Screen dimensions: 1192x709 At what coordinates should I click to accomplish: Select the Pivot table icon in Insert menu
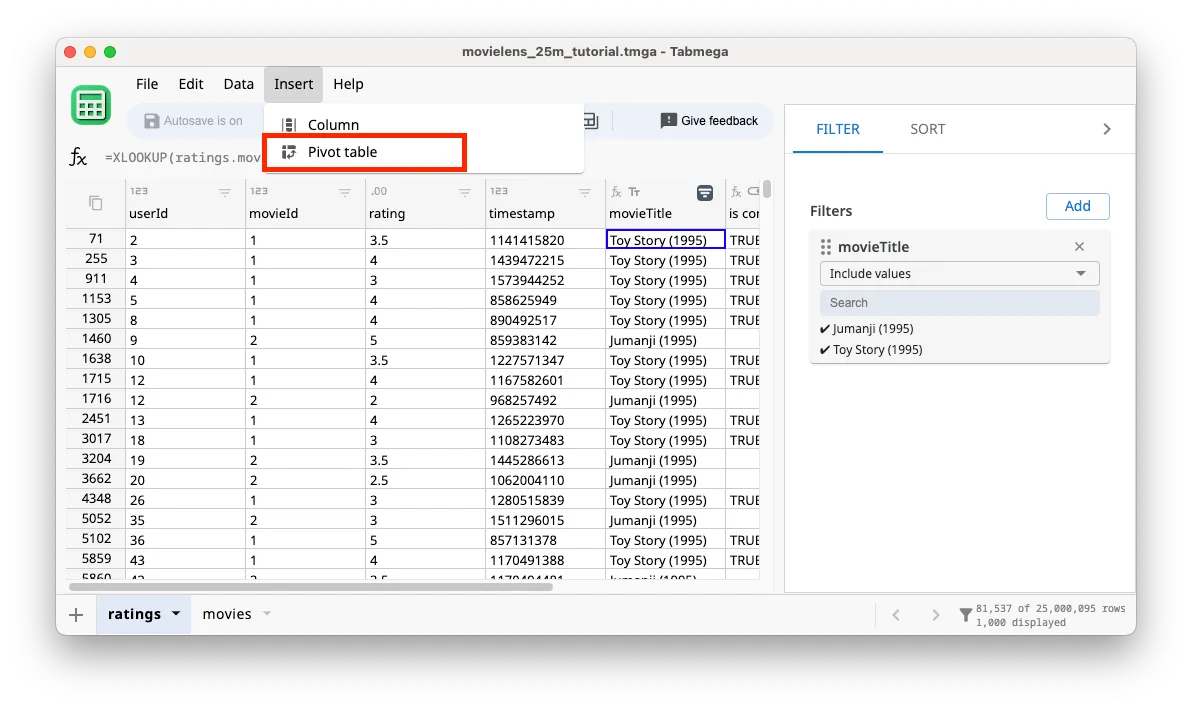coord(288,153)
